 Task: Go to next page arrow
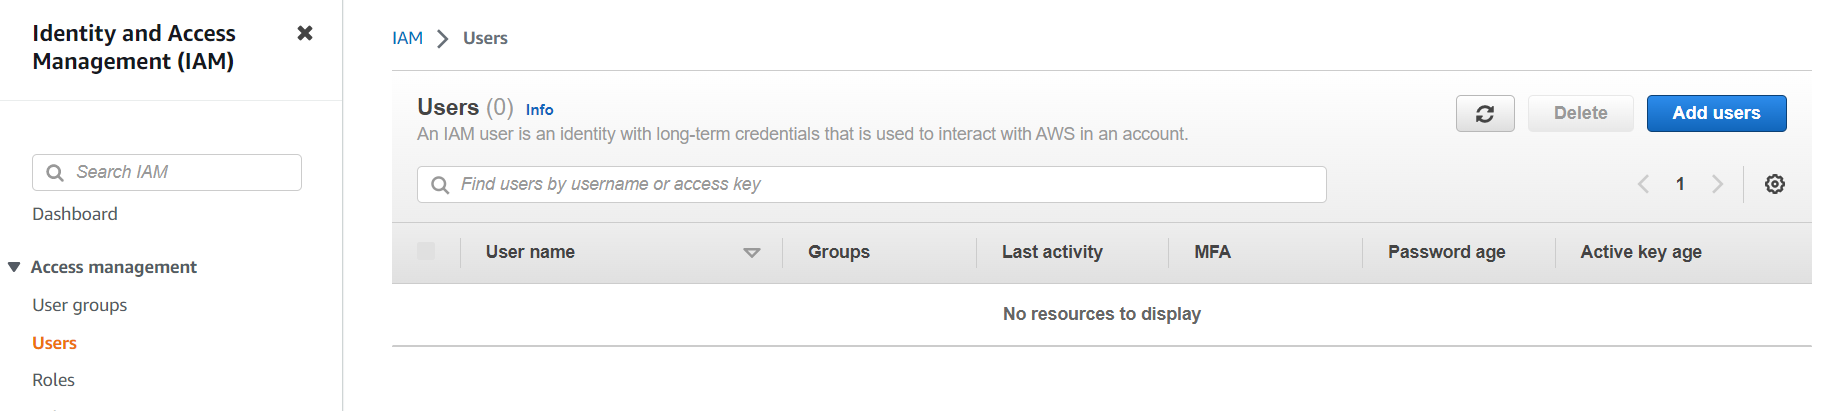pos(1717,184)
